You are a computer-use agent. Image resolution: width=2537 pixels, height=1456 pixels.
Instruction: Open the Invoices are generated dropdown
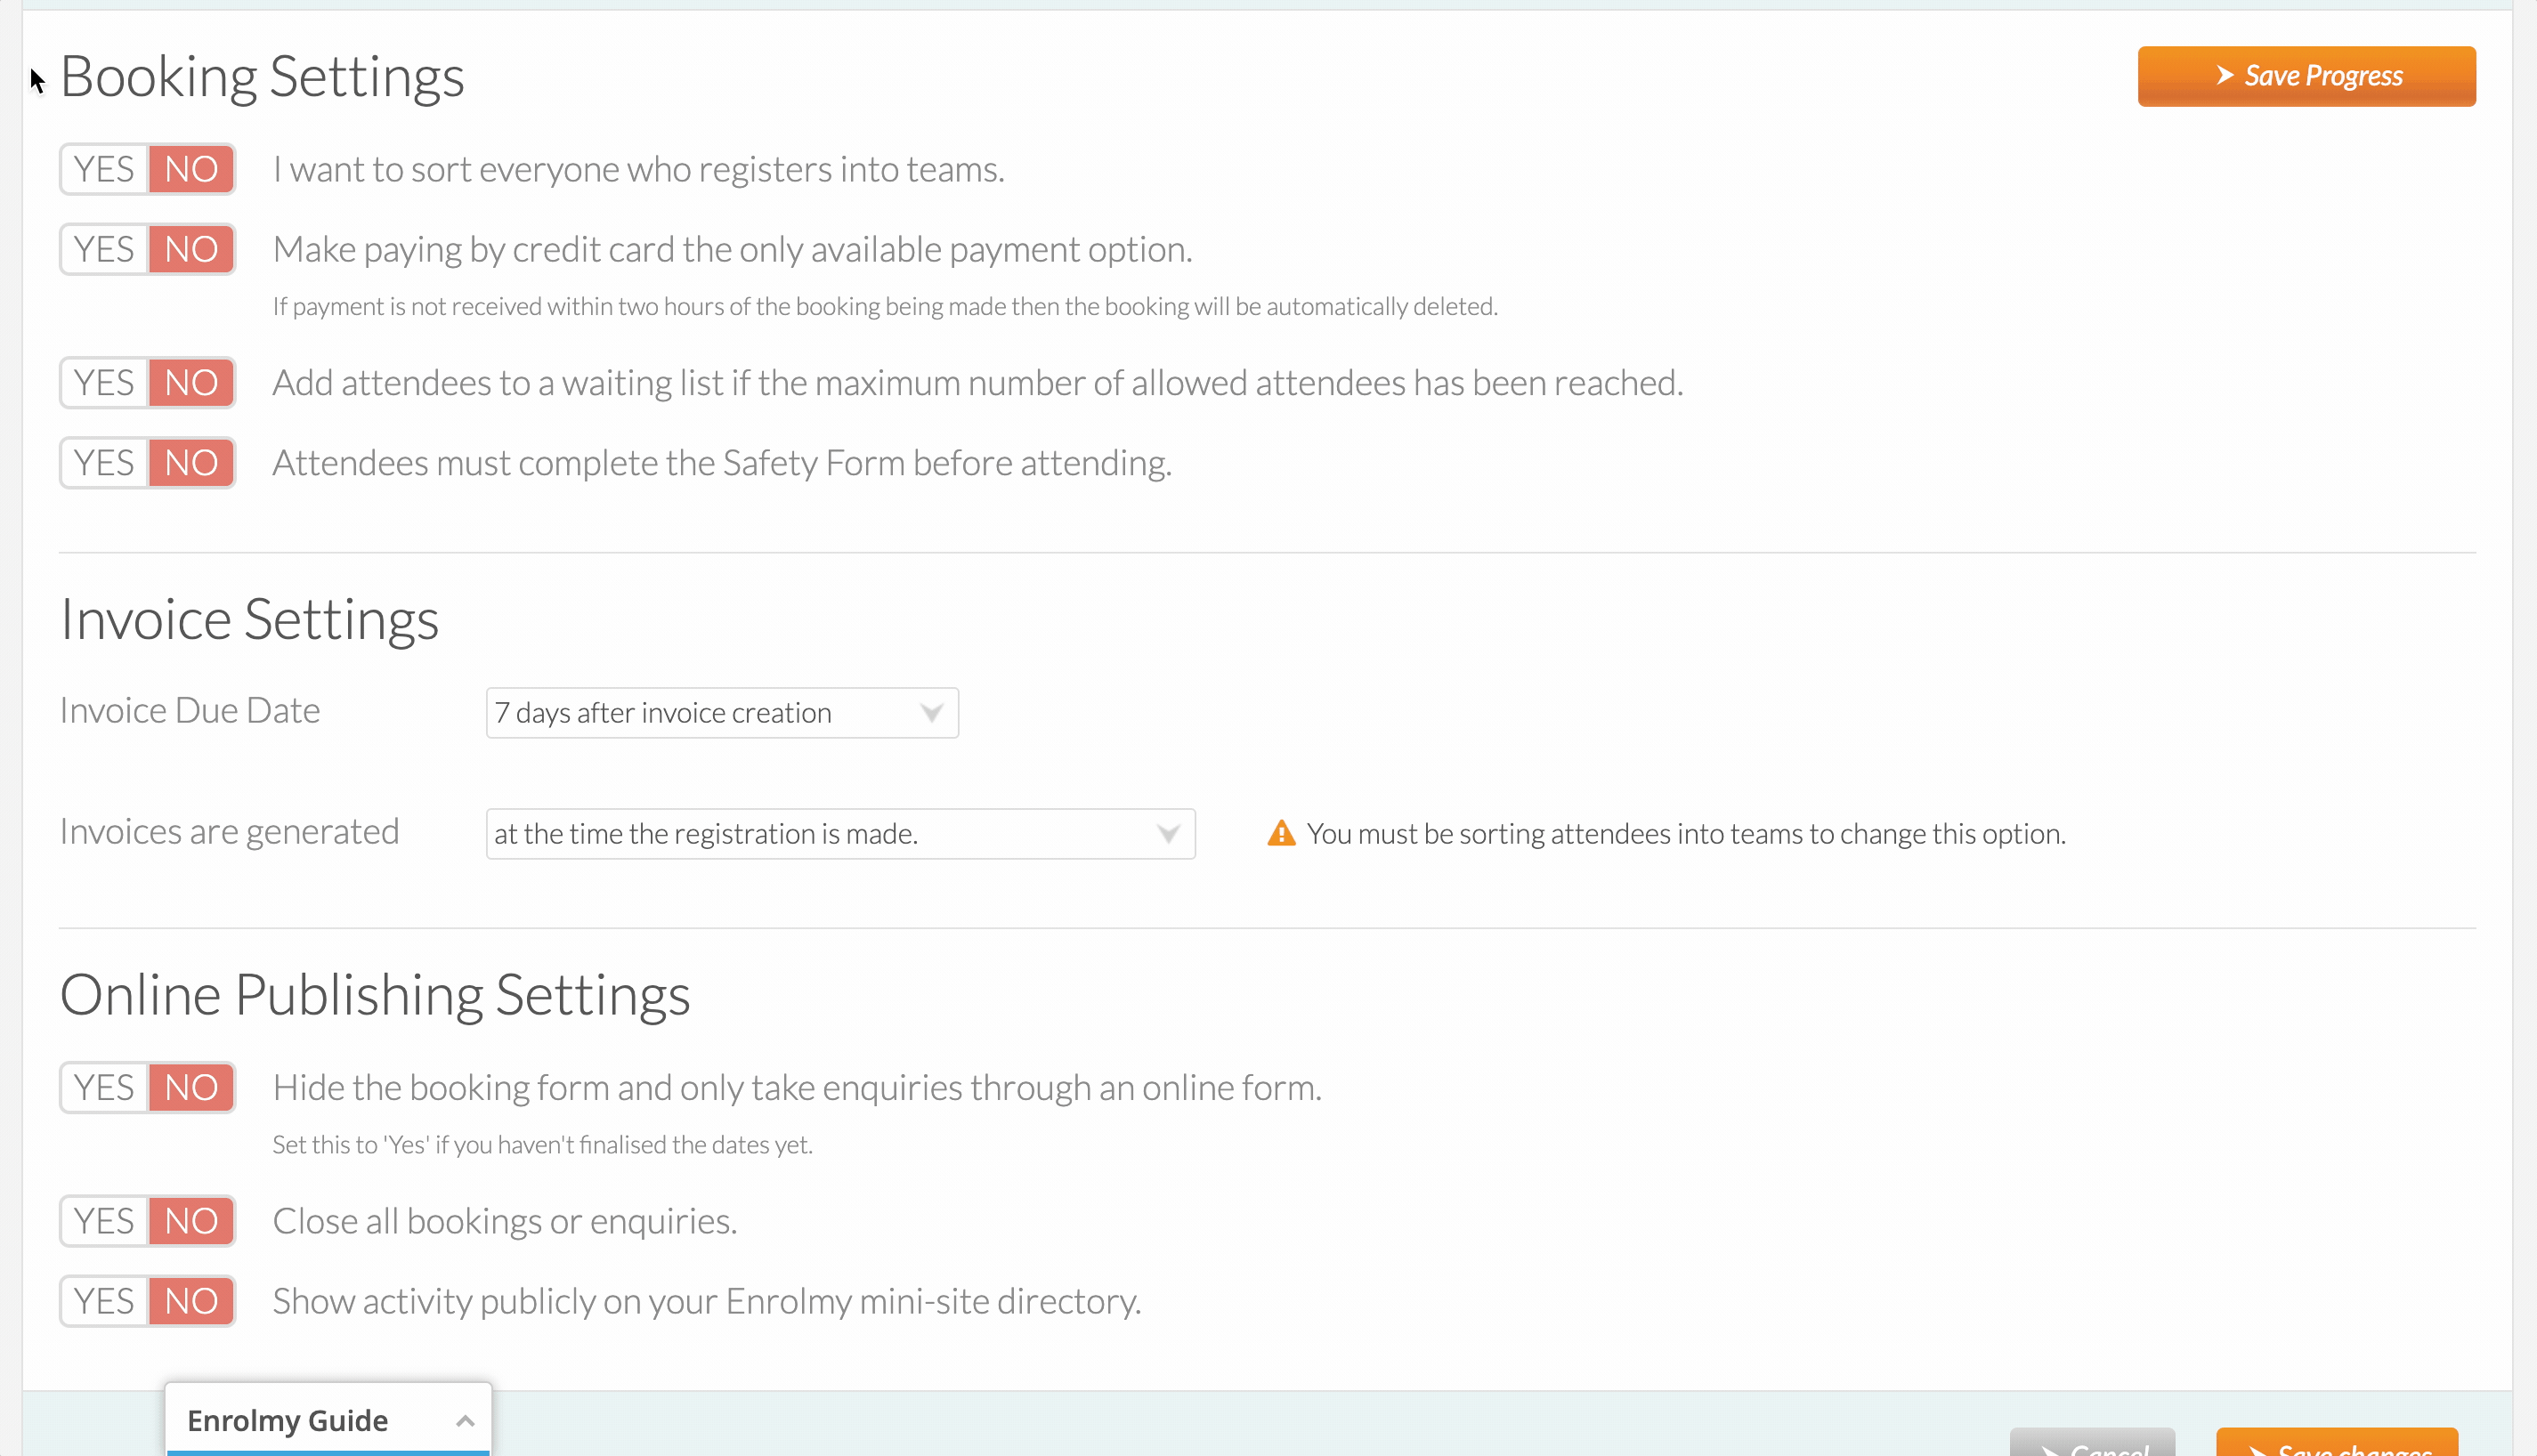coord(840,834)
